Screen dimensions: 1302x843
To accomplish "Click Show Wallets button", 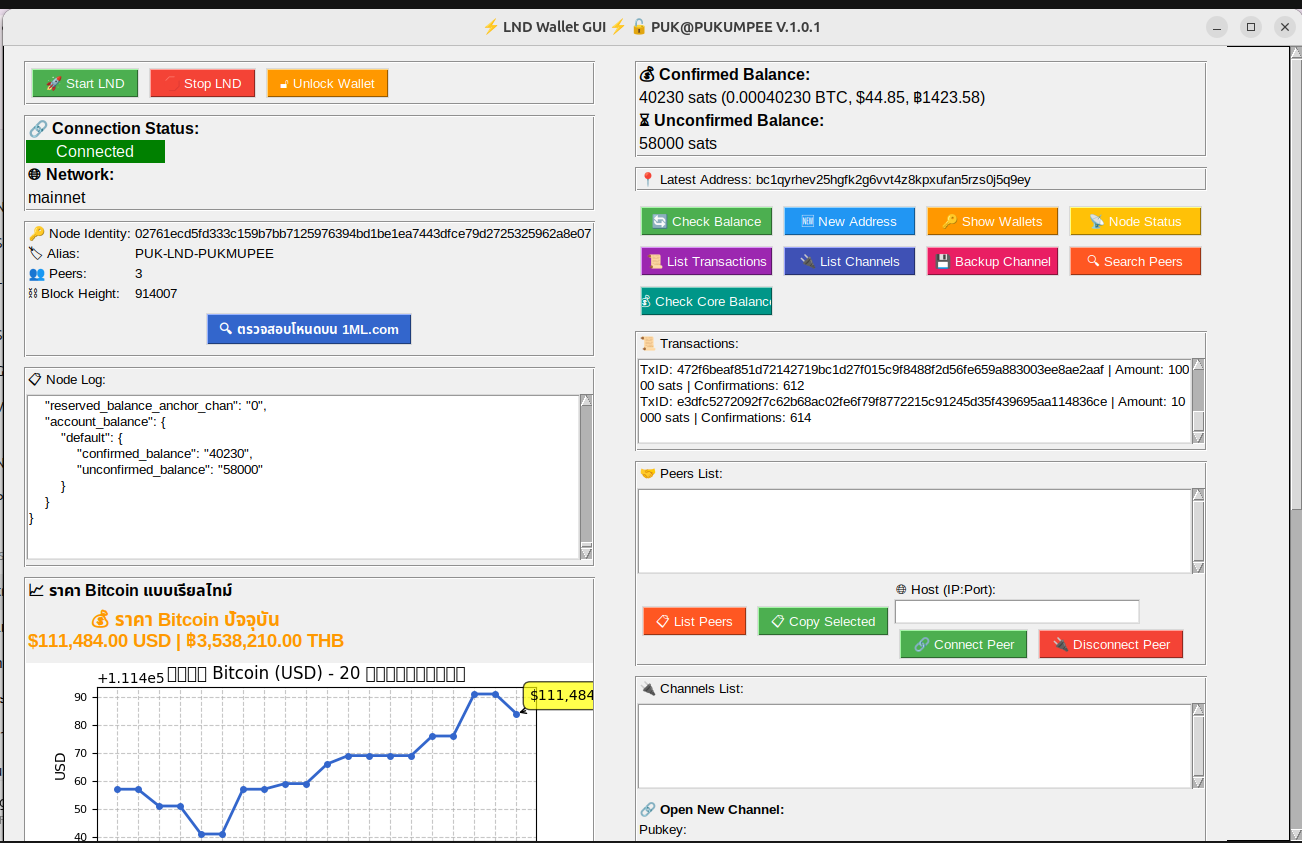I will (x=992, y=221).
